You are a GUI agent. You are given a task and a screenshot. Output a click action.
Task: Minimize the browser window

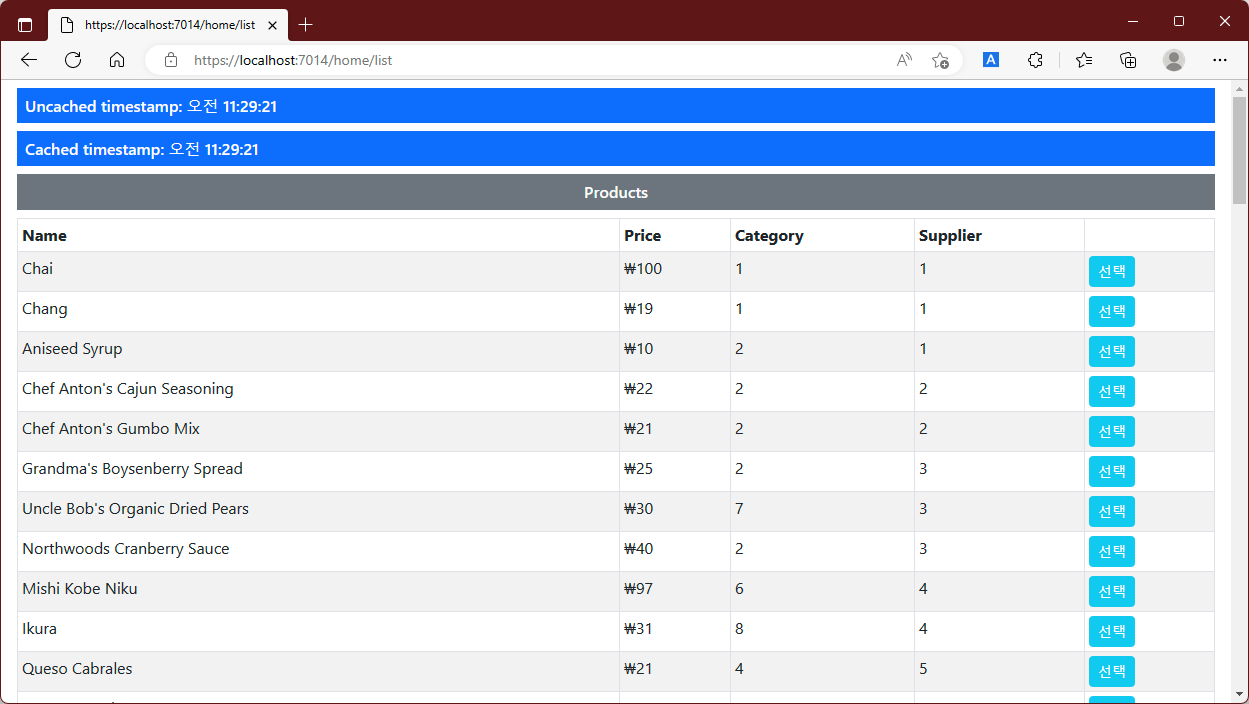(x=1133, y=21)
